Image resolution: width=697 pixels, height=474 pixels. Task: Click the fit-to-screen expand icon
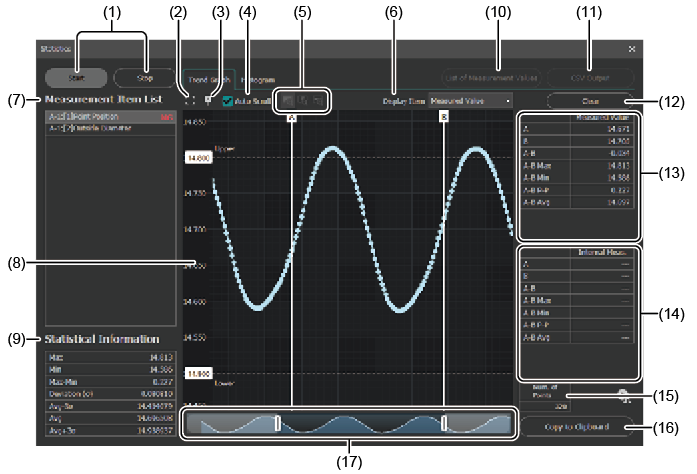tap(190, 100)
